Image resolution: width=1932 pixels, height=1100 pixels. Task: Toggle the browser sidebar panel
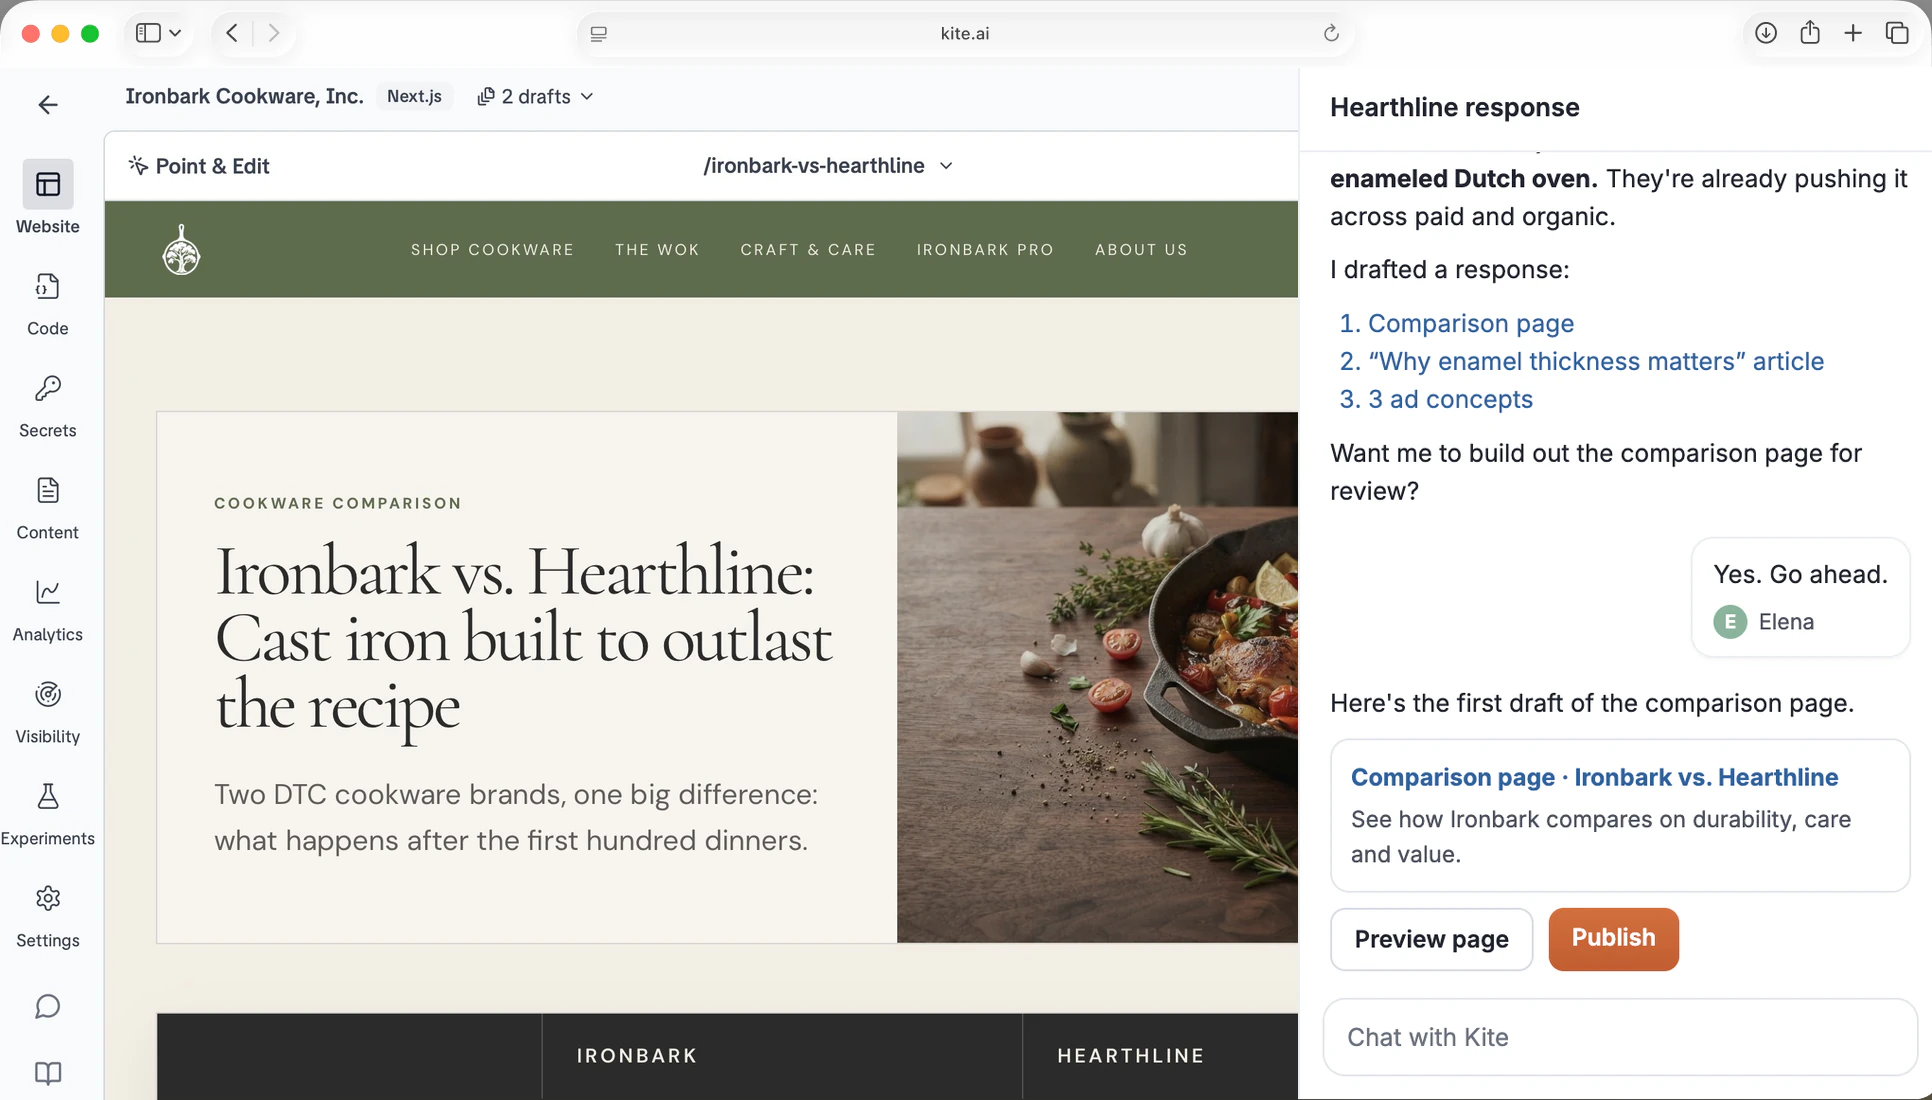click(148, 33)
